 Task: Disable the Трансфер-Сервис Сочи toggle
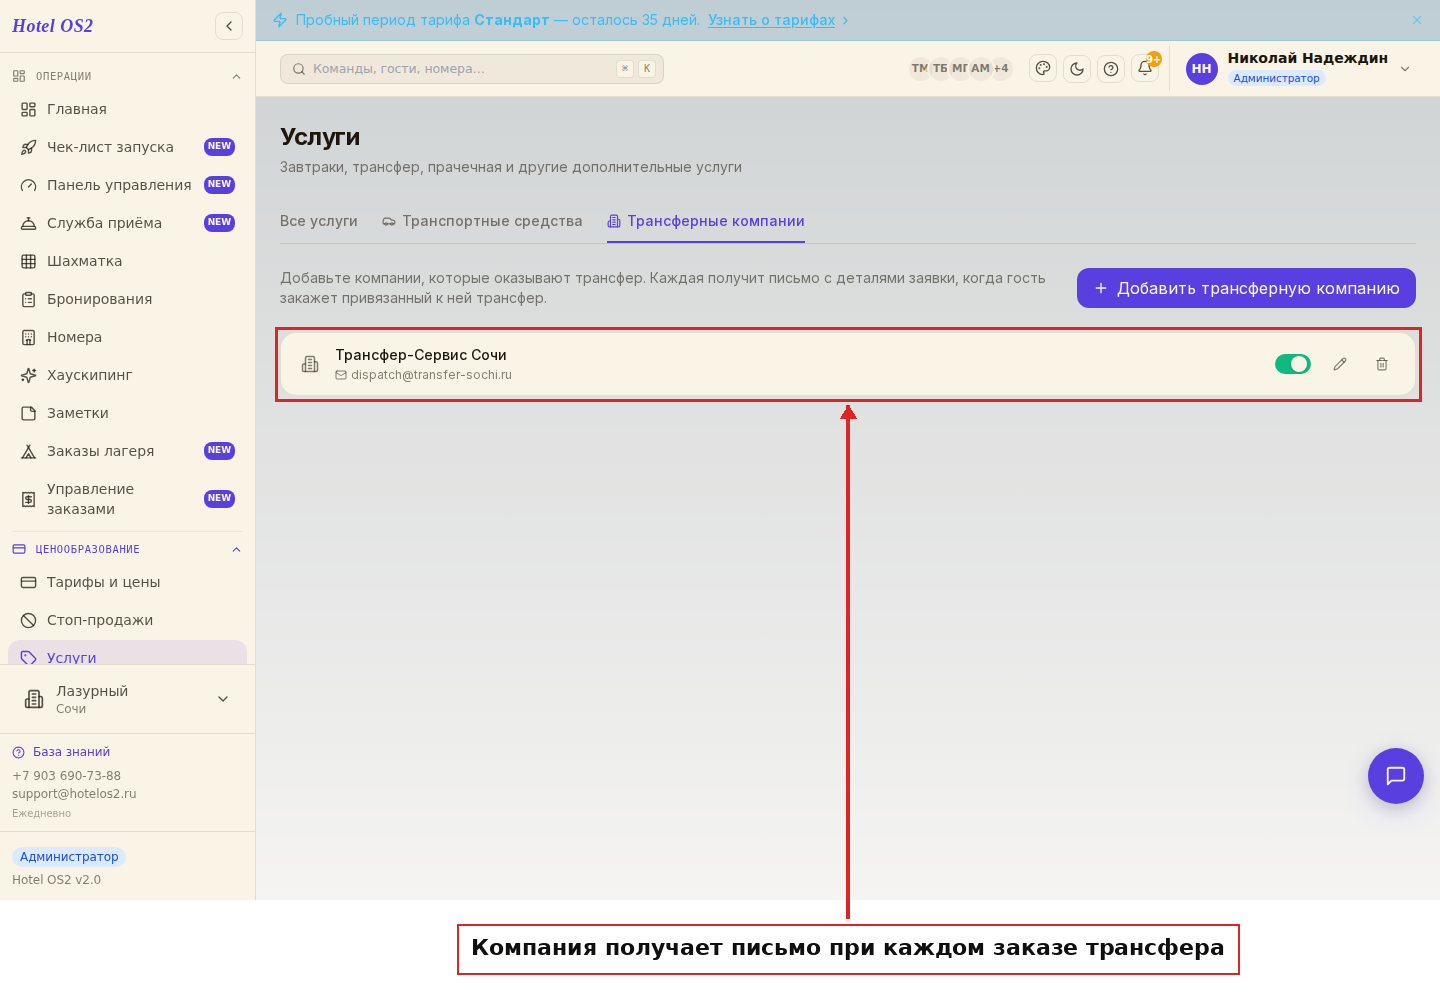click(1293, 364)
